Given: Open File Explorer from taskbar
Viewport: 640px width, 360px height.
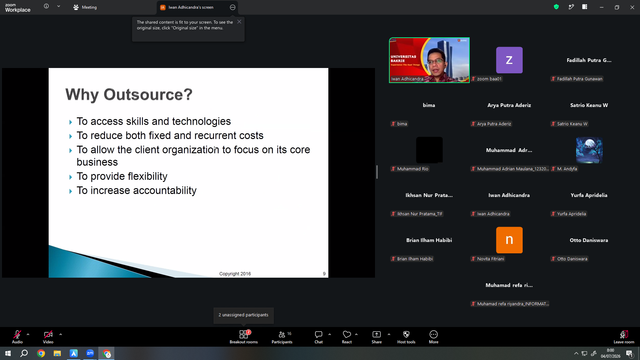Looking at the screenshot, I should tap(57, 353).
